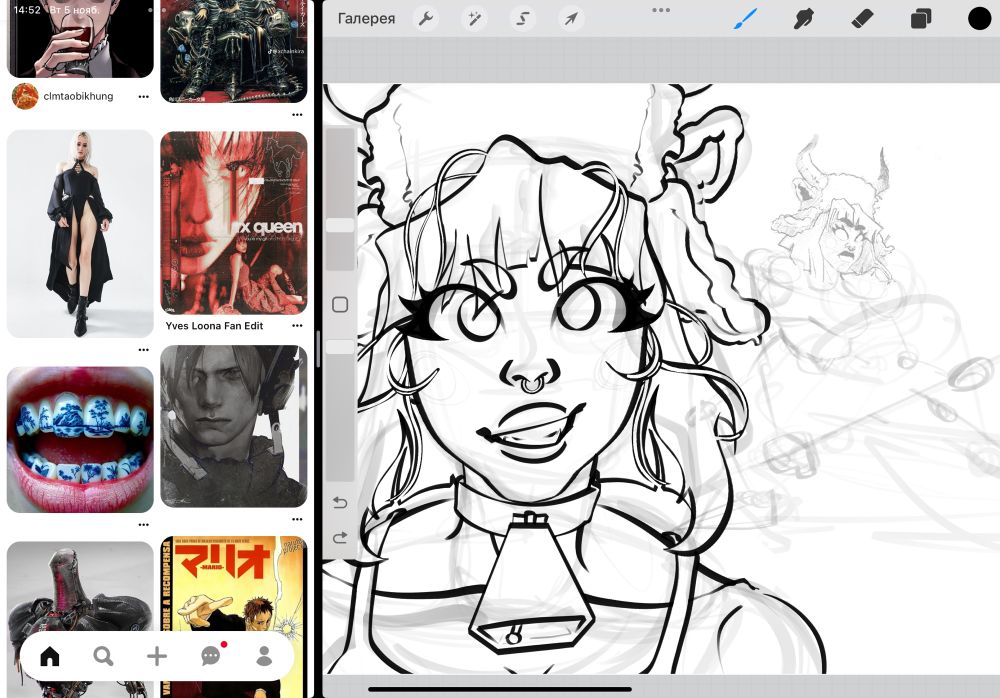Open the Layers panel
Screen dimensions: 1000x698
pyautogui.click(x=921, y=19)
